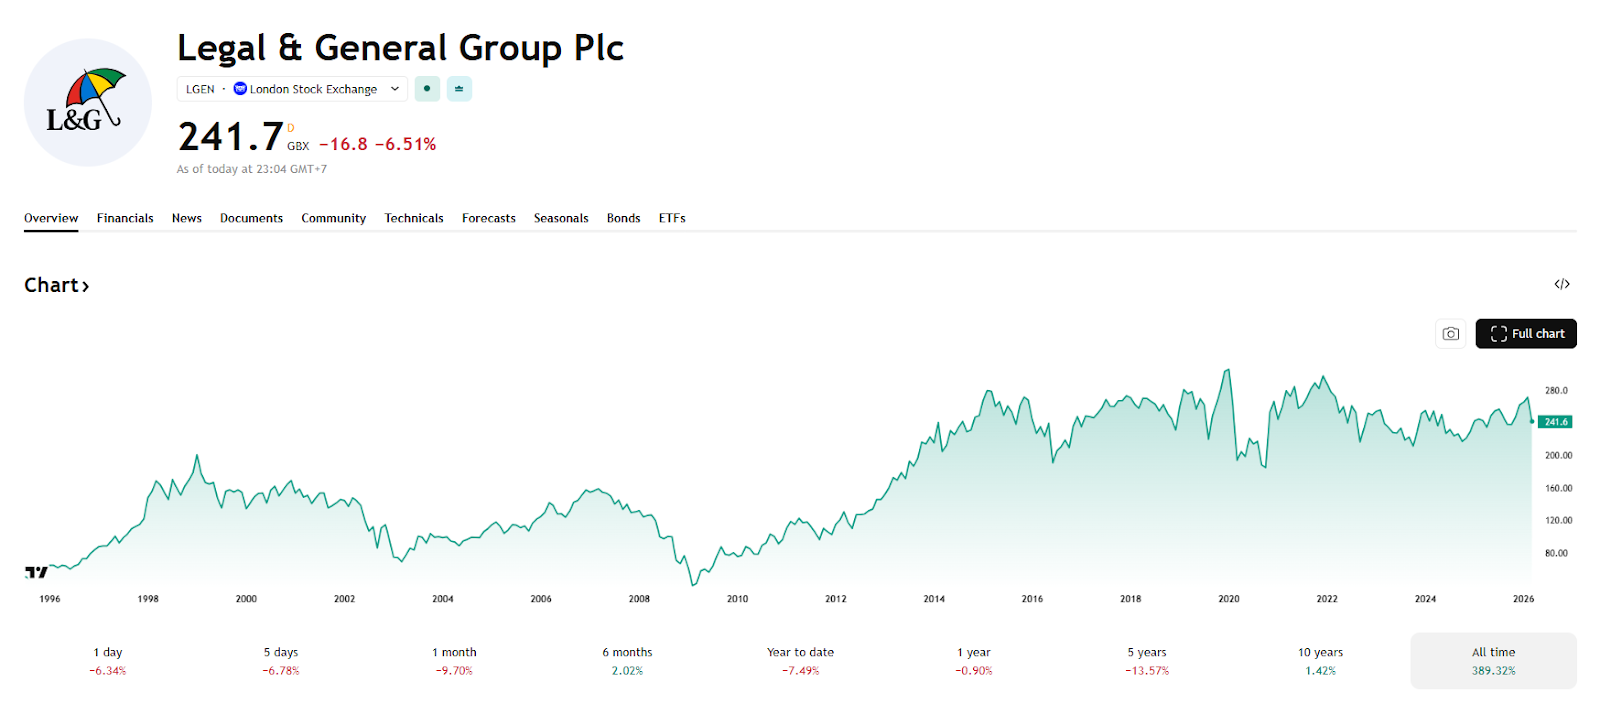1600x725 pixels.
Task: Go to the Forecasts tab
Action: pyautogui.click(x=489, y=218)
